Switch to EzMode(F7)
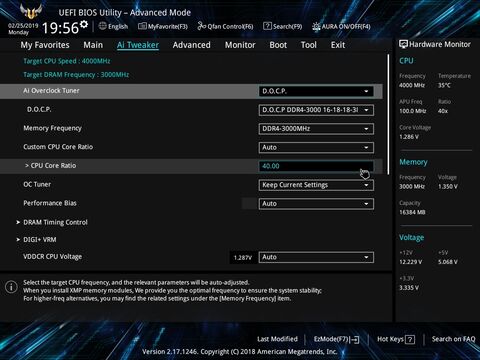The height and width of the screenshot is (360, 480). [x=336, y=339]
